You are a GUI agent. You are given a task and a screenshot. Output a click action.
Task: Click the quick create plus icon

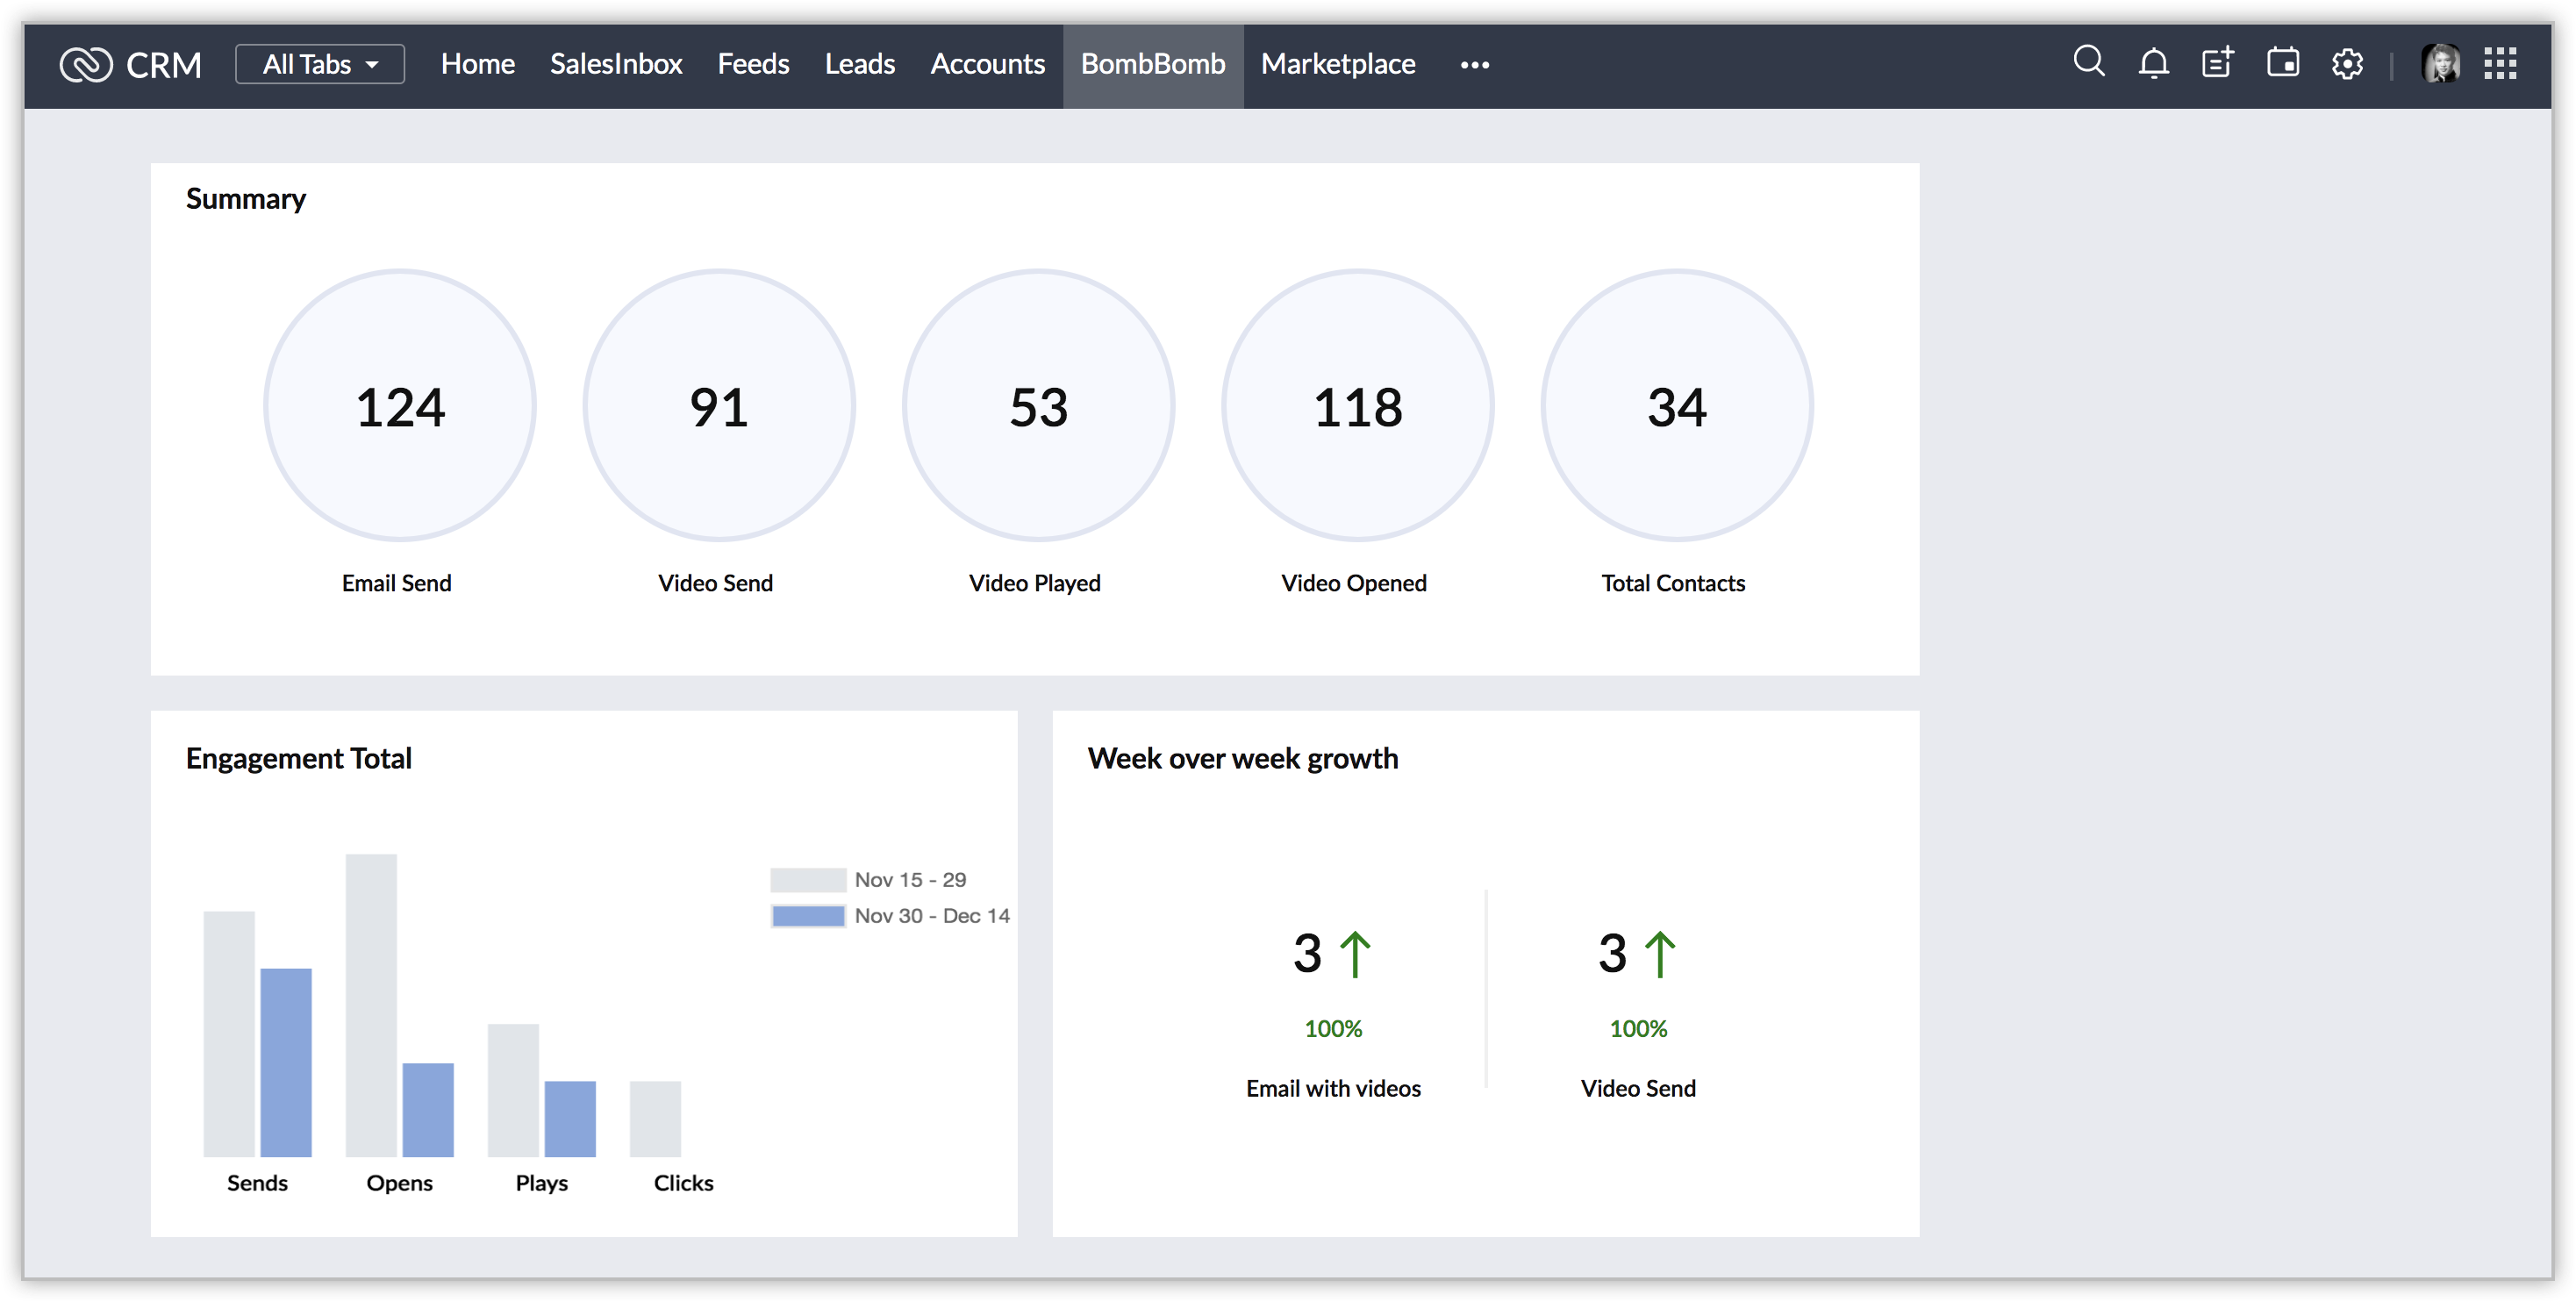coord(2218,63)
